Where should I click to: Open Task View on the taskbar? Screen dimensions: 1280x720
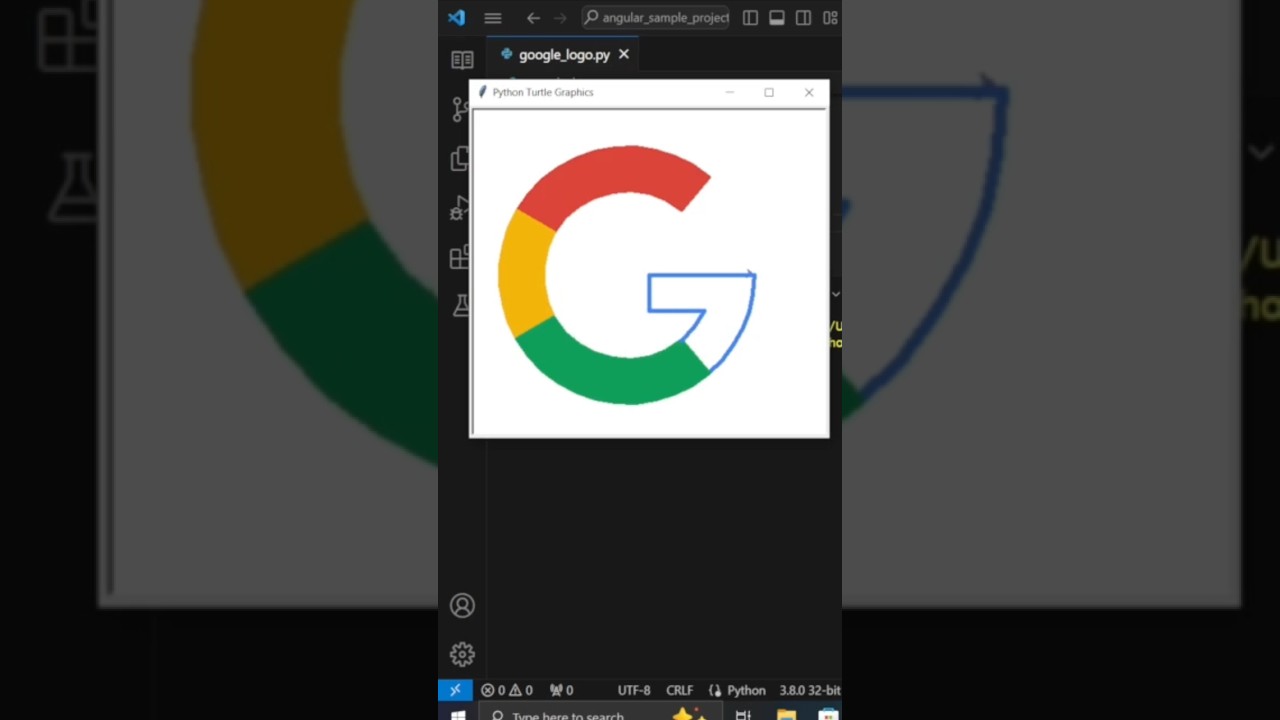click(743, 714)
